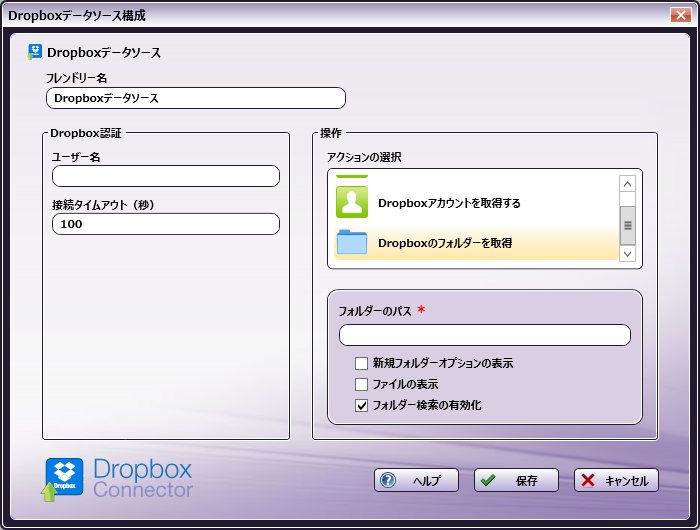Uncheck フォルダー検索の有効化 checkbox
The height and width of the screenshot is (530, 700).
point(361,405)
